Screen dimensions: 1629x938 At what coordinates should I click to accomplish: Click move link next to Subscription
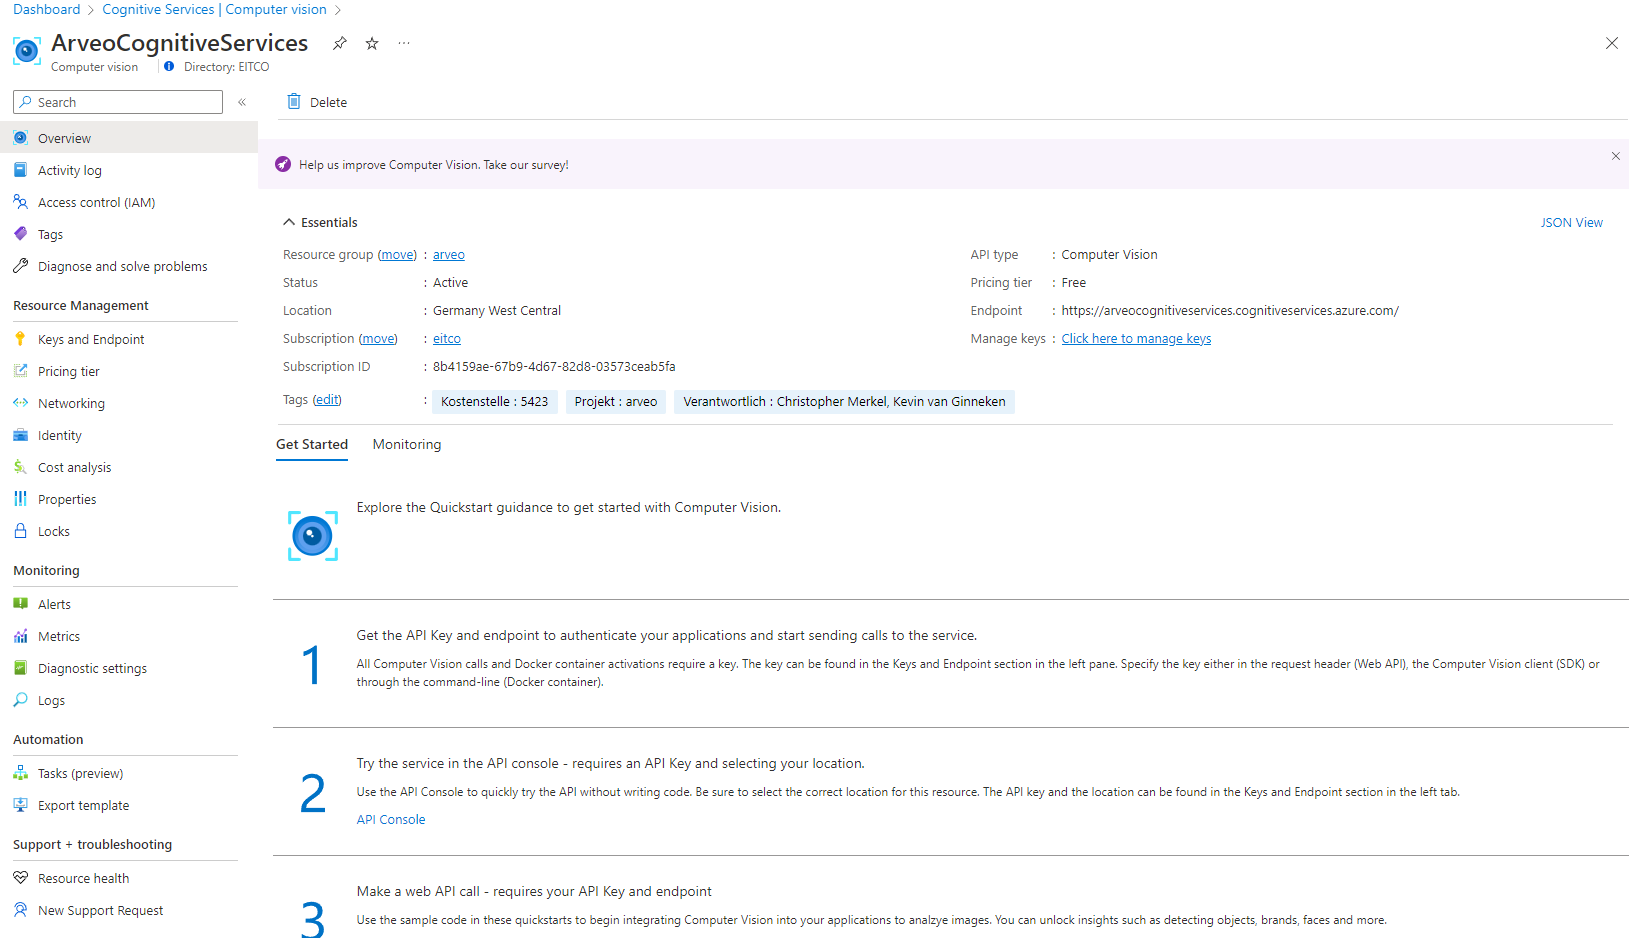click(x=378, y=339)
